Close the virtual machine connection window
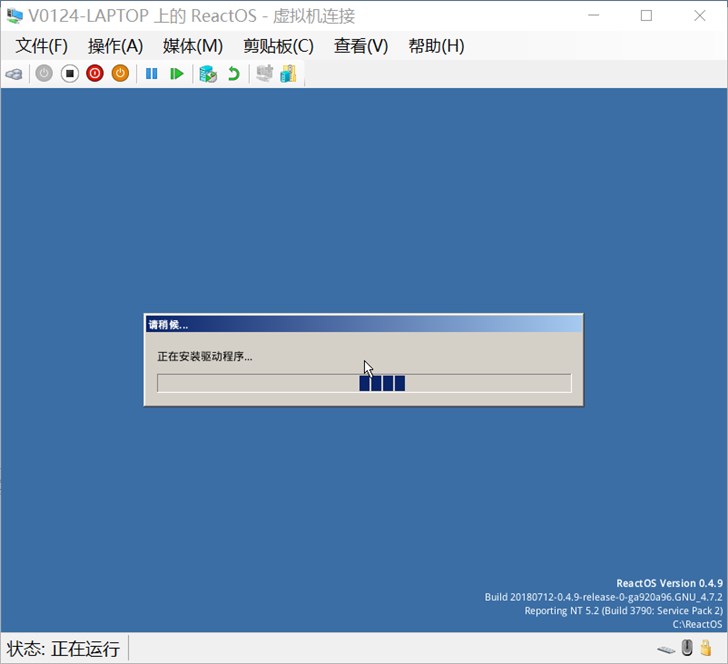Viewport: 728px width, 664px height. 700,15
